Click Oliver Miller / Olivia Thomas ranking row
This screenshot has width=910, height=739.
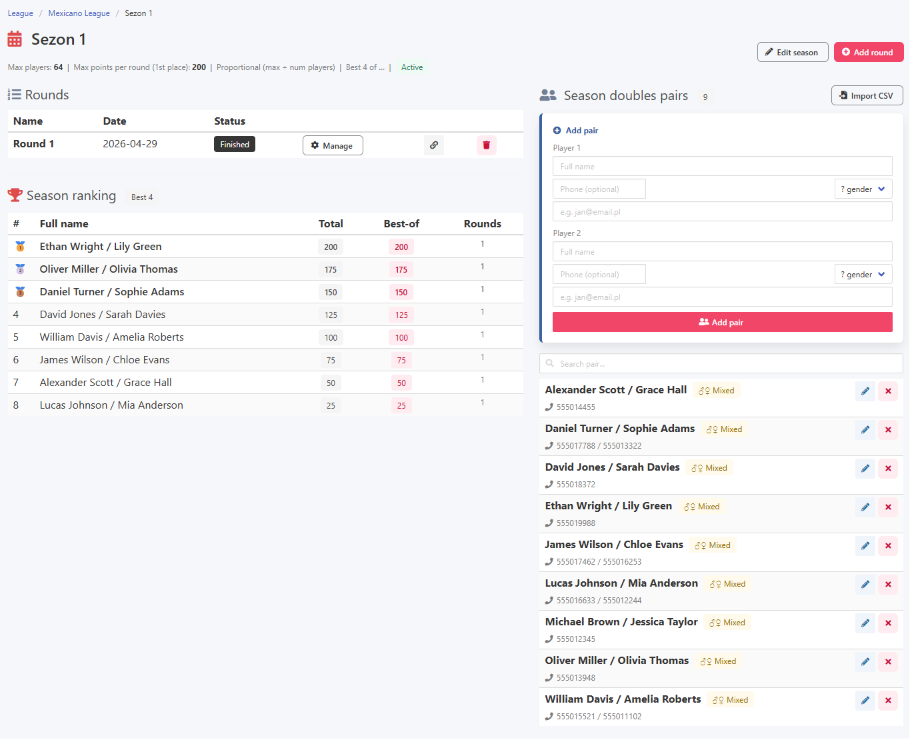pyautogui.click(x=265, y=269)
